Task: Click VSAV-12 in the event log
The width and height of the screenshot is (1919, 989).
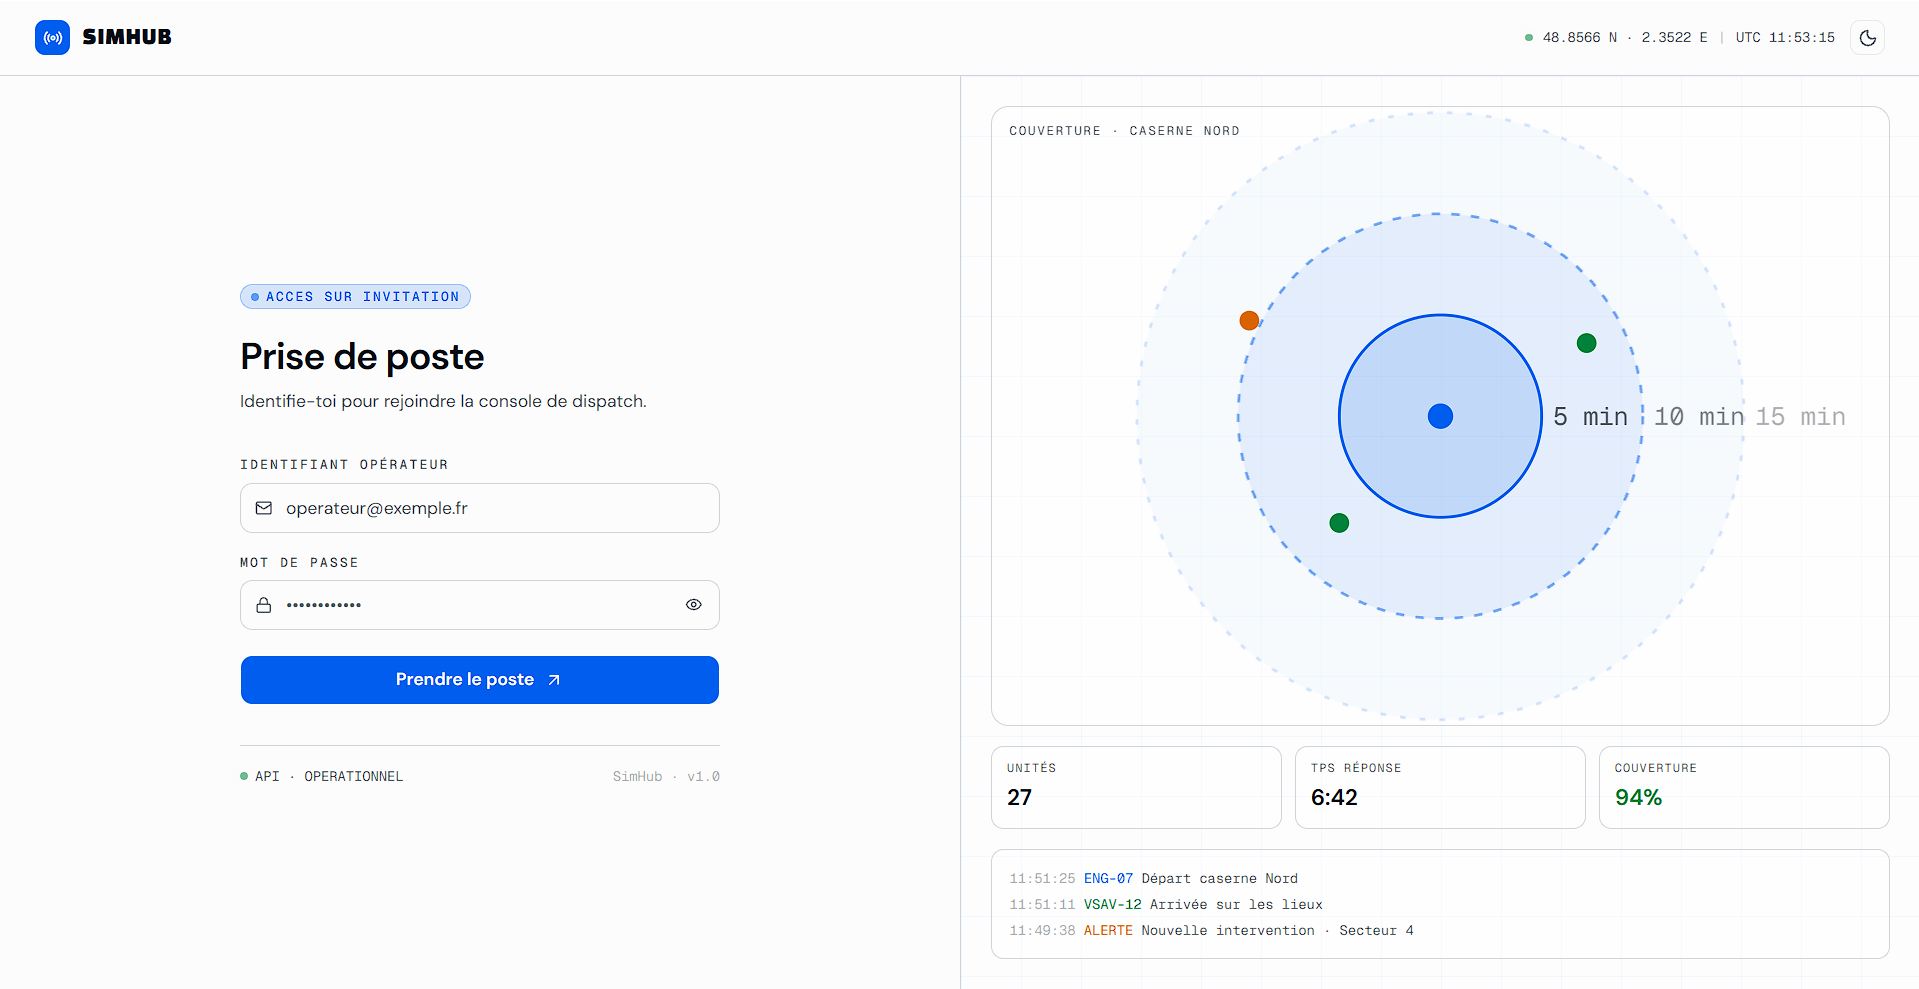Action: 1112,904
